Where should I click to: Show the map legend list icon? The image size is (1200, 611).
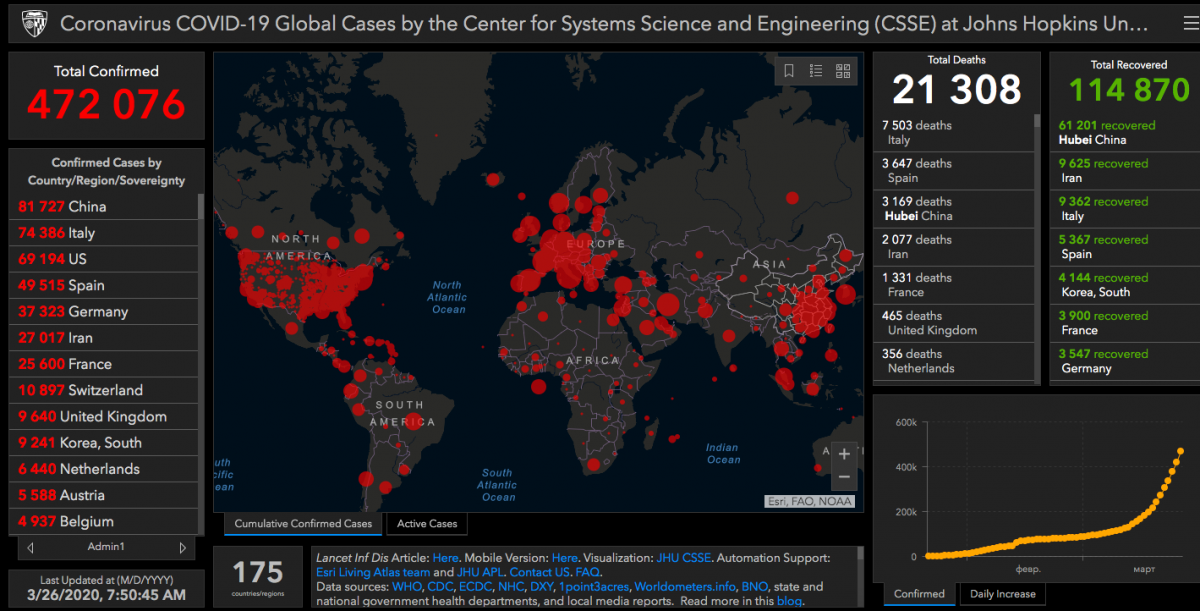point(816,71)
